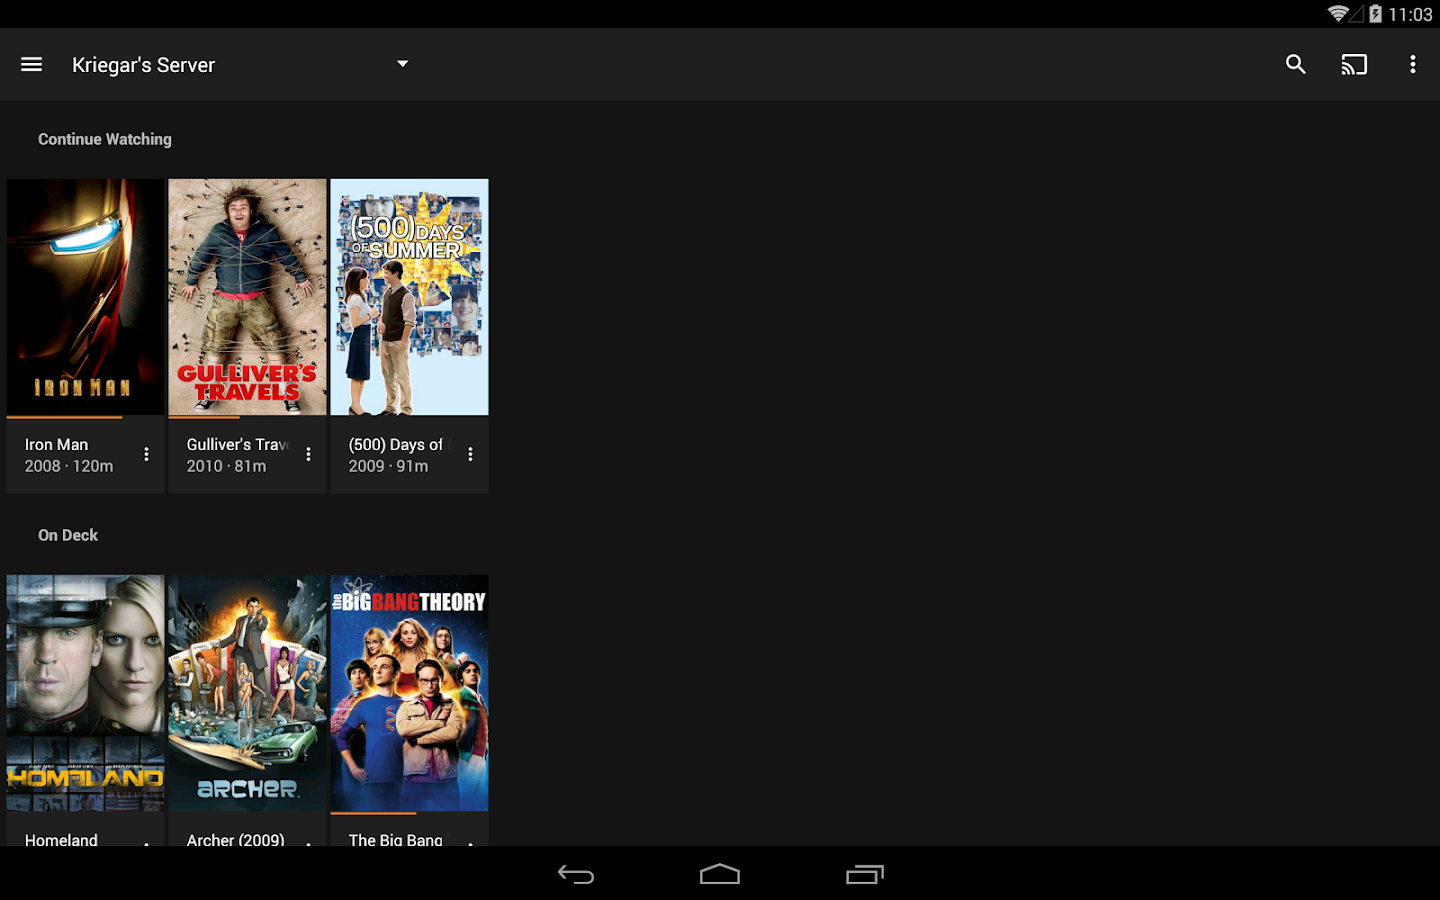Click the On Deck section header
Image resolution: width=1440 pixels, height=900 pixels.
[68, 535]
